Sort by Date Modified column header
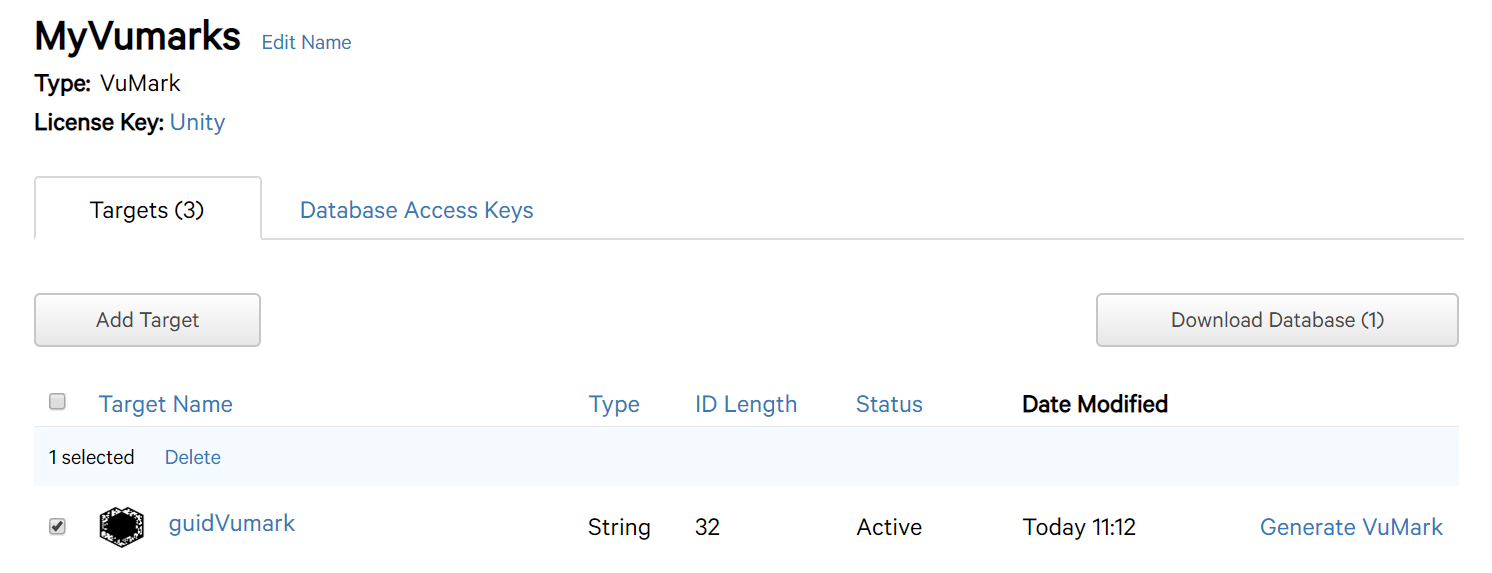Viewport: 1492px width, 573px height. point(1095,404)
